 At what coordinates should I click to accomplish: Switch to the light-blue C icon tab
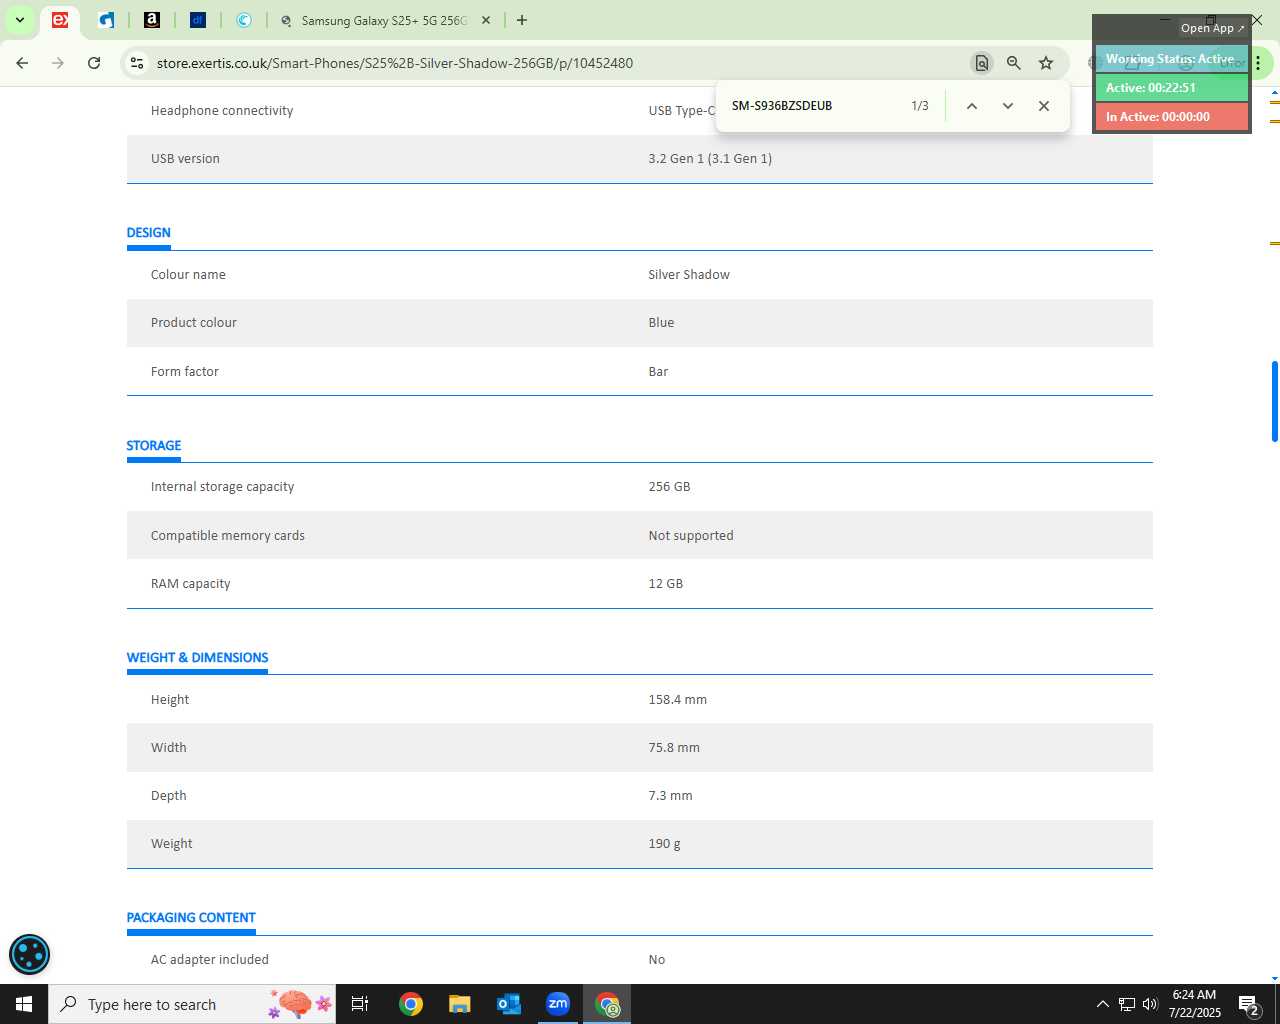pyautogui.click(x=244, y=20)
